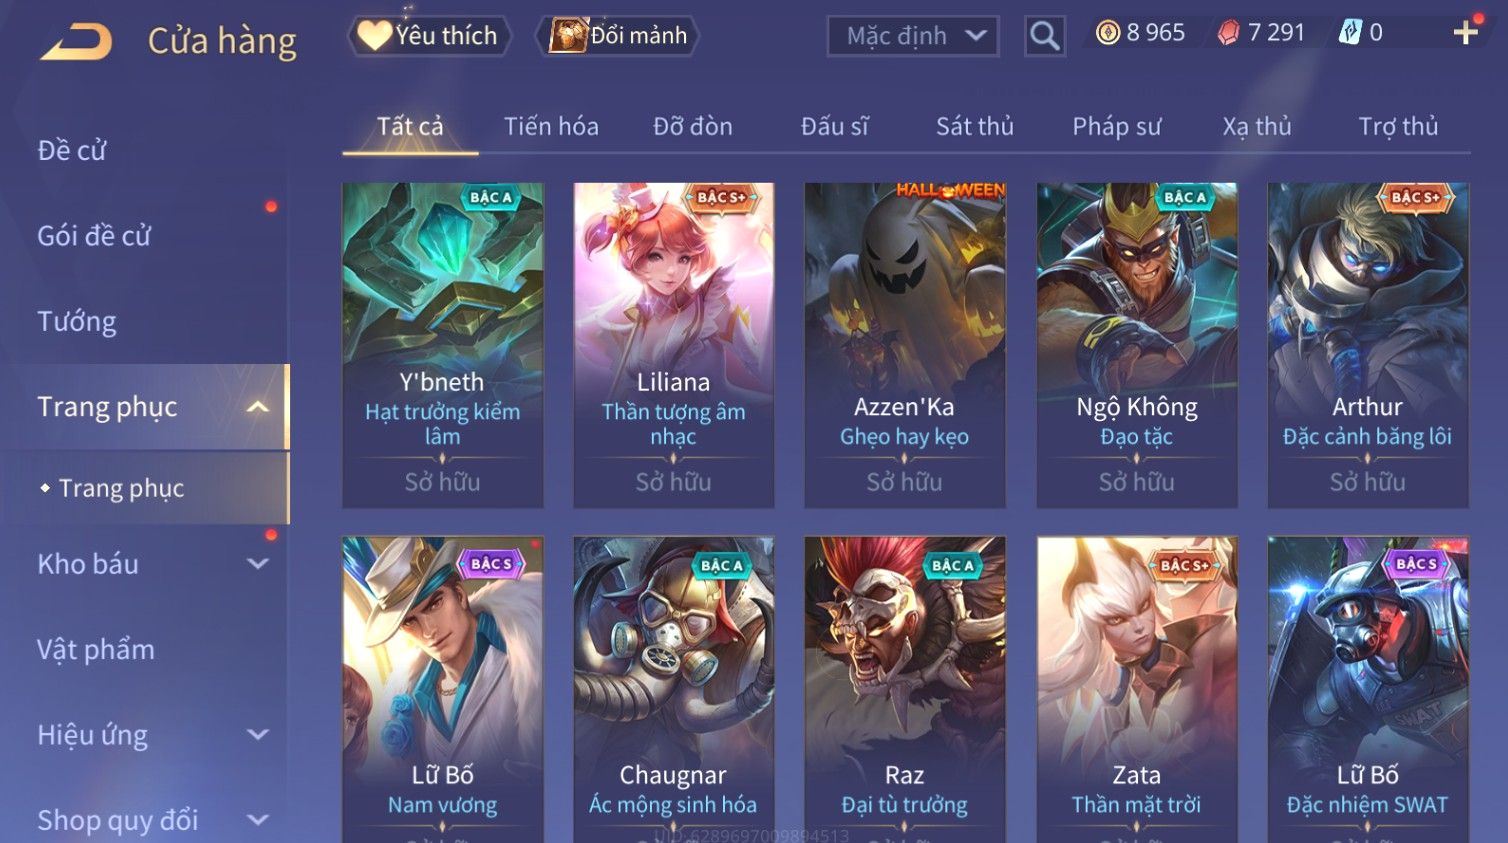Add currency with the plus icon
The height and width of the screenshot is (843, 1508).
pos(1466,33)
